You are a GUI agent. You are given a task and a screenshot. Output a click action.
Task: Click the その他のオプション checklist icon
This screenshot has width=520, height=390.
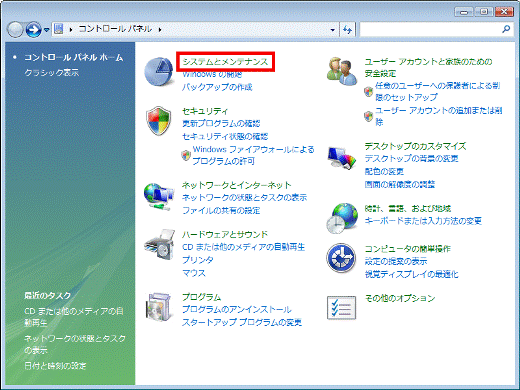[x=341, y=308]
